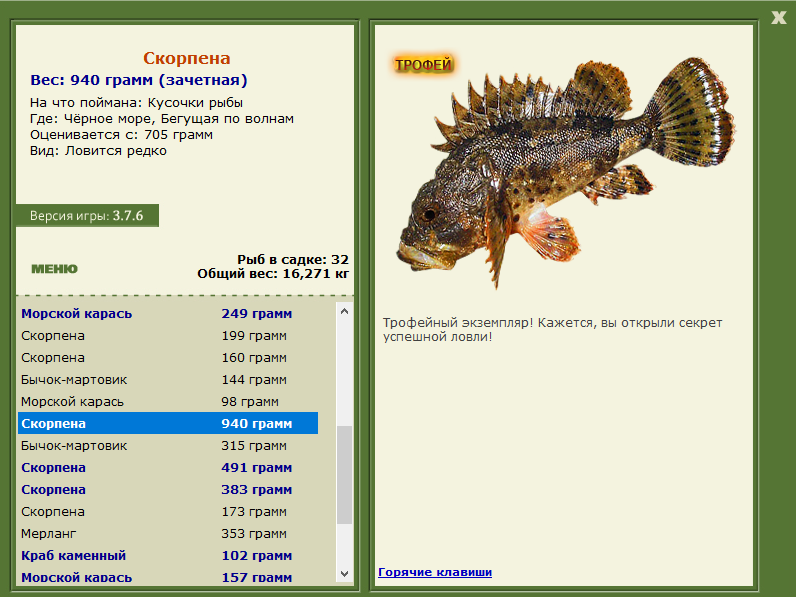The height and width of the screenshot is (597, 796).
Task: Close the fish info window with X
Action: pos(779,16)
